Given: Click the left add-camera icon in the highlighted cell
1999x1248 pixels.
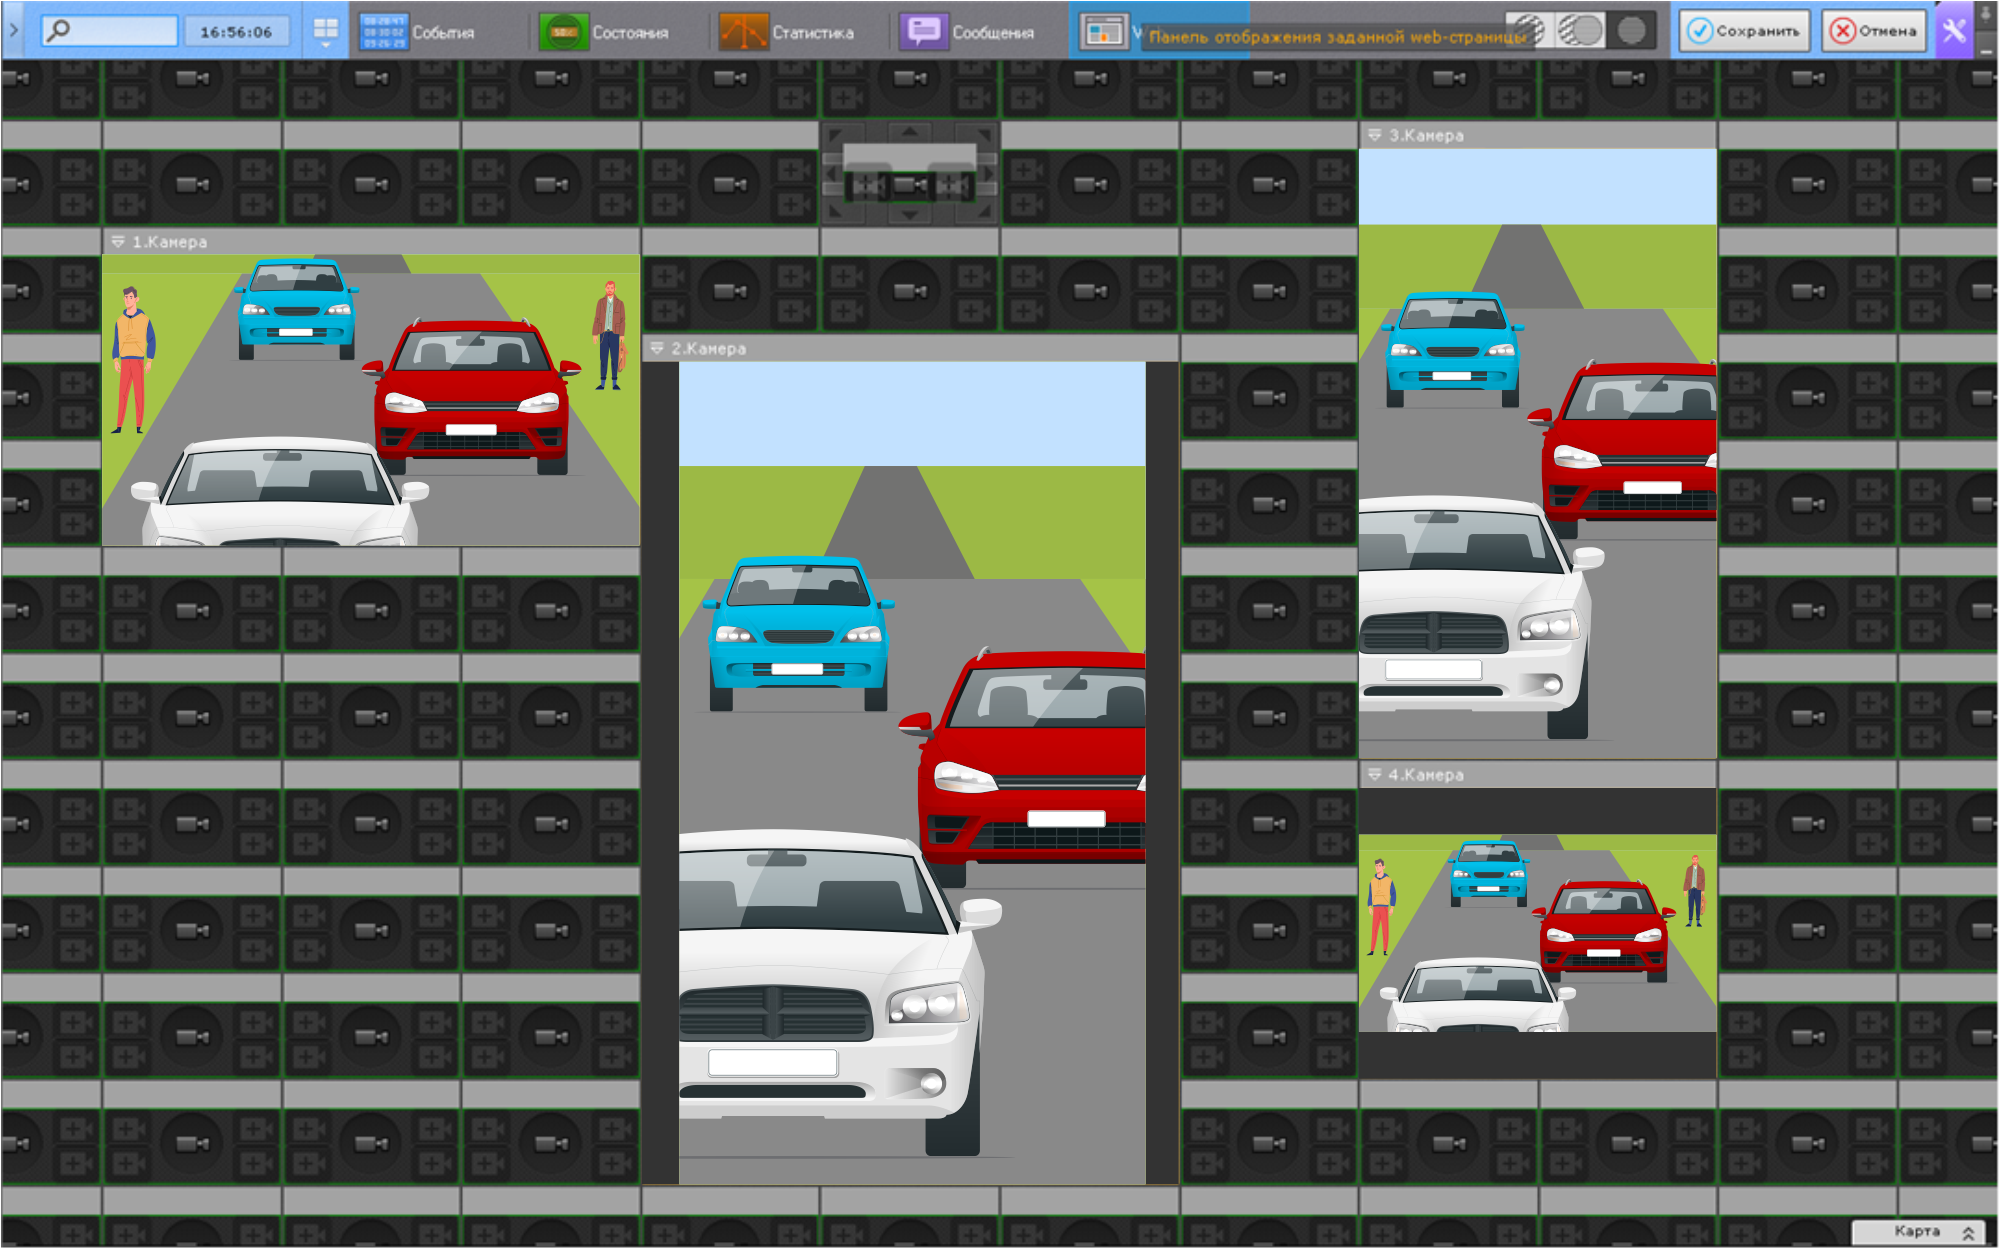Looking at the screenshot, I should 867,186.
